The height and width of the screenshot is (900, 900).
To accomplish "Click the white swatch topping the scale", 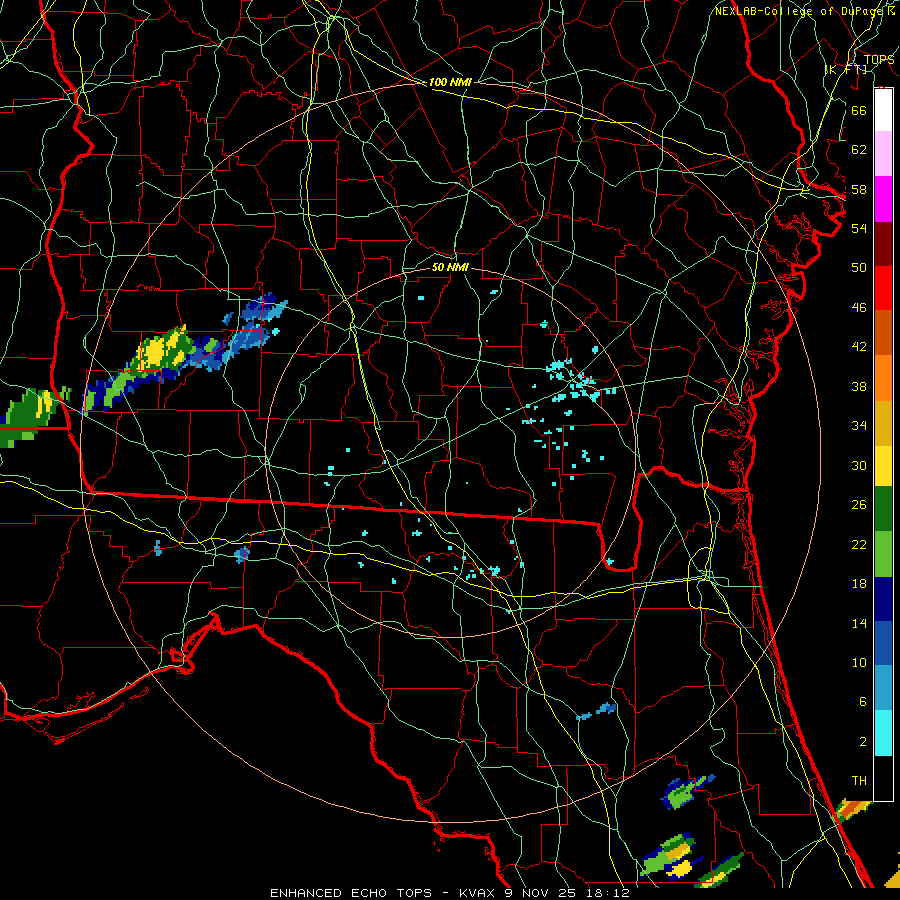I will click(x=883, y=110).
